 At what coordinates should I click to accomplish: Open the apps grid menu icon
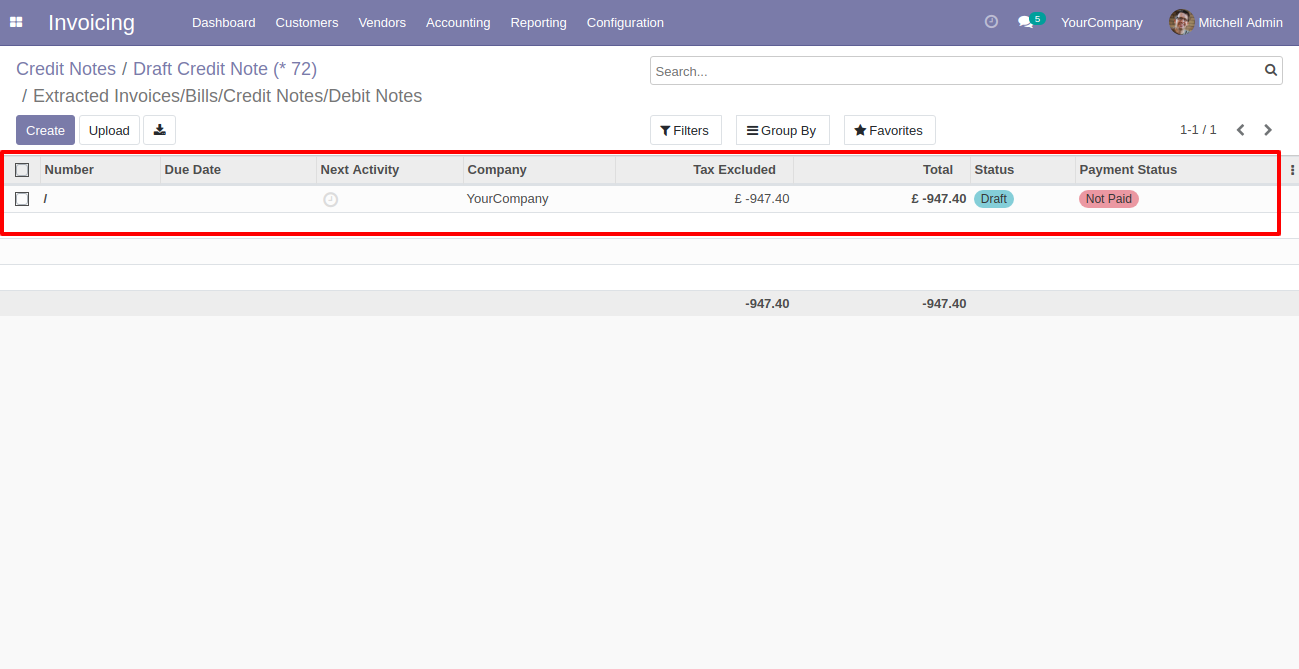pyautogui.click(x=16, y=22)
